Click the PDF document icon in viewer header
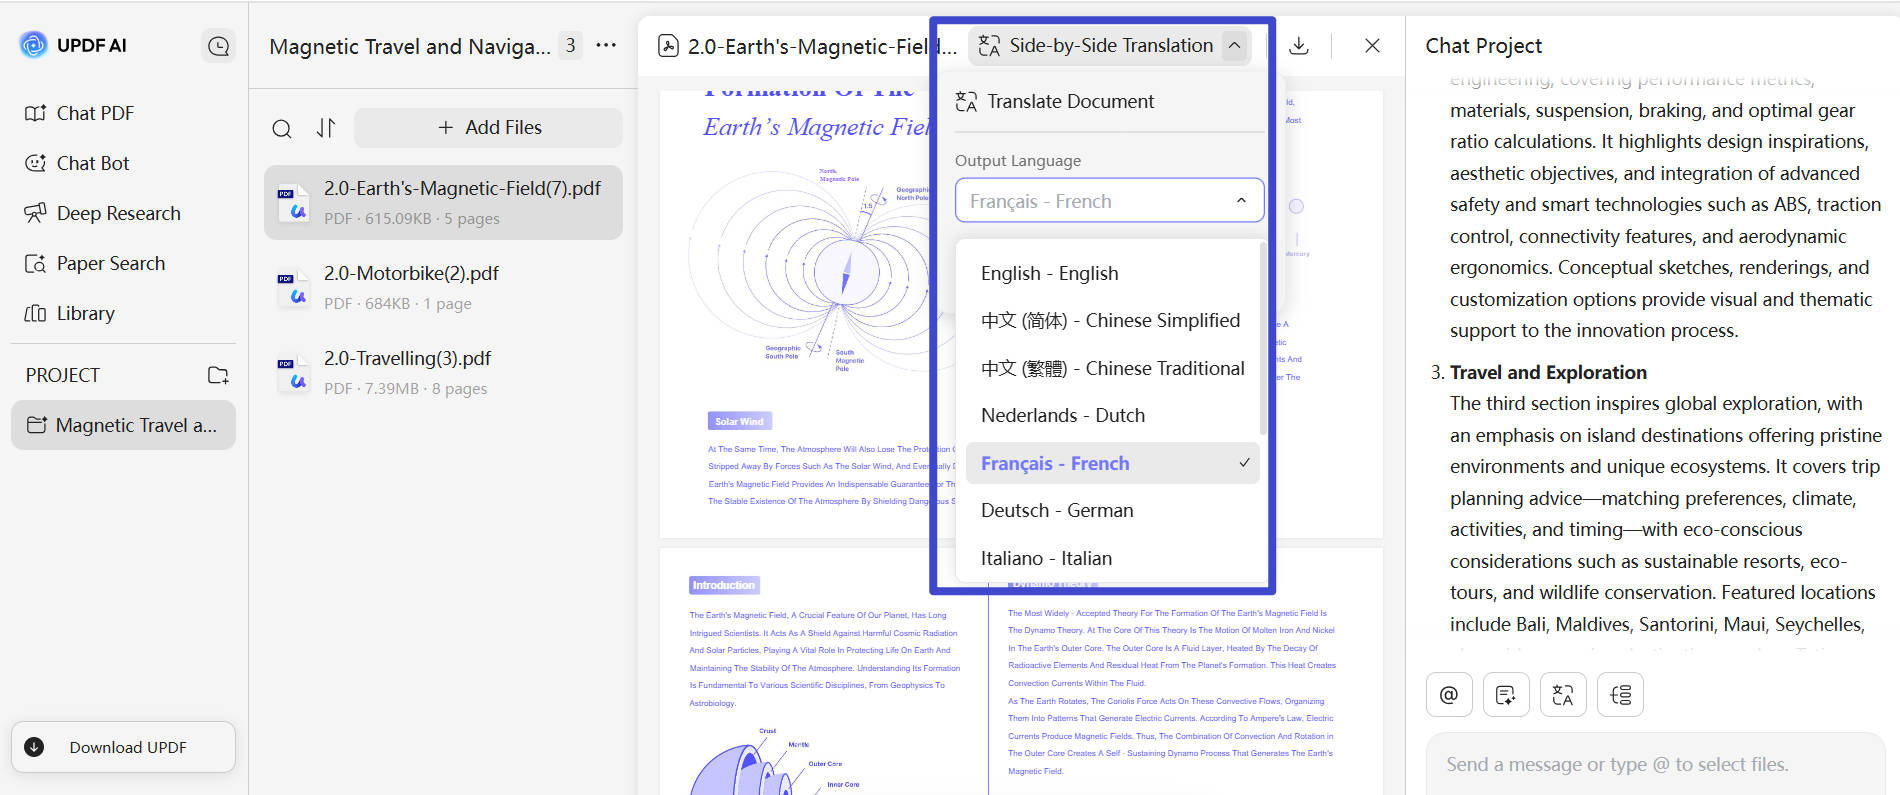The height and width of the screenshot is (795, 1900). [x=668, y=46]
